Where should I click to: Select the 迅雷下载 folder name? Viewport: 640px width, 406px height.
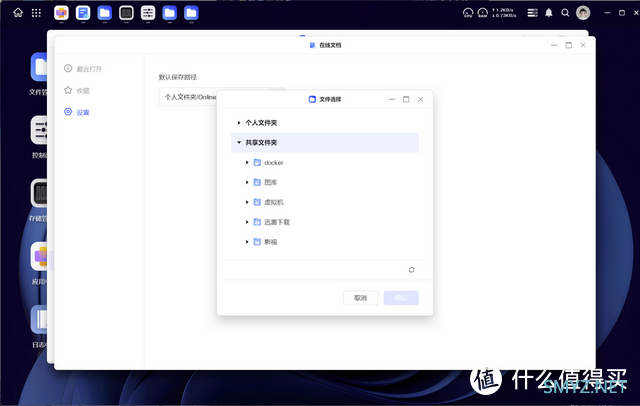[277, 222]
